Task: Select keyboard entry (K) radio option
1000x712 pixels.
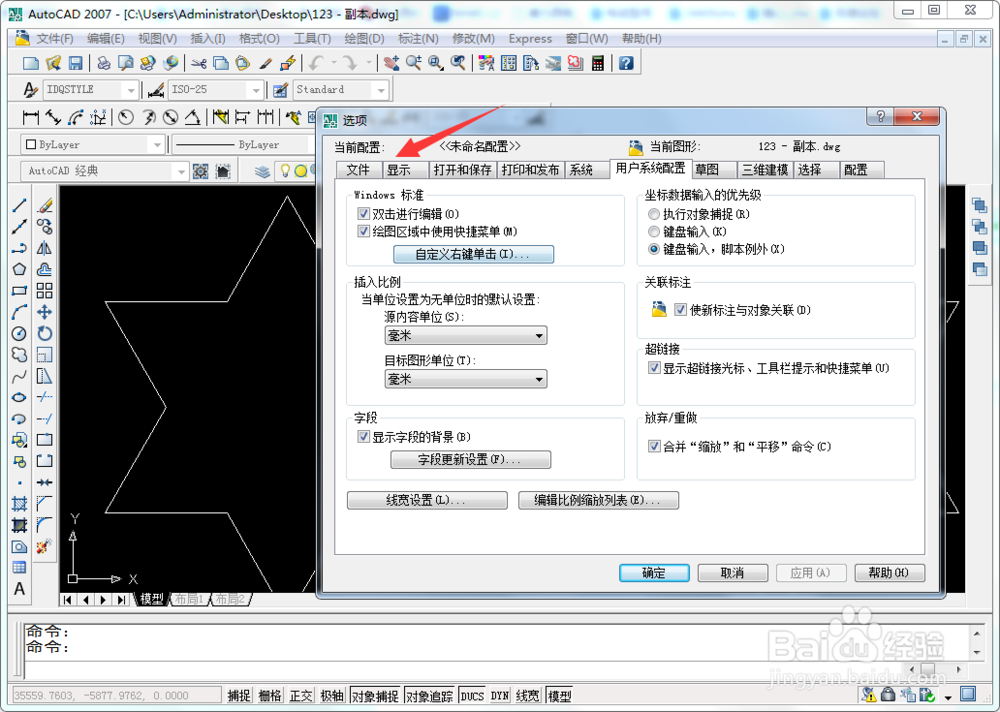Action: click(x=654, y=232)
